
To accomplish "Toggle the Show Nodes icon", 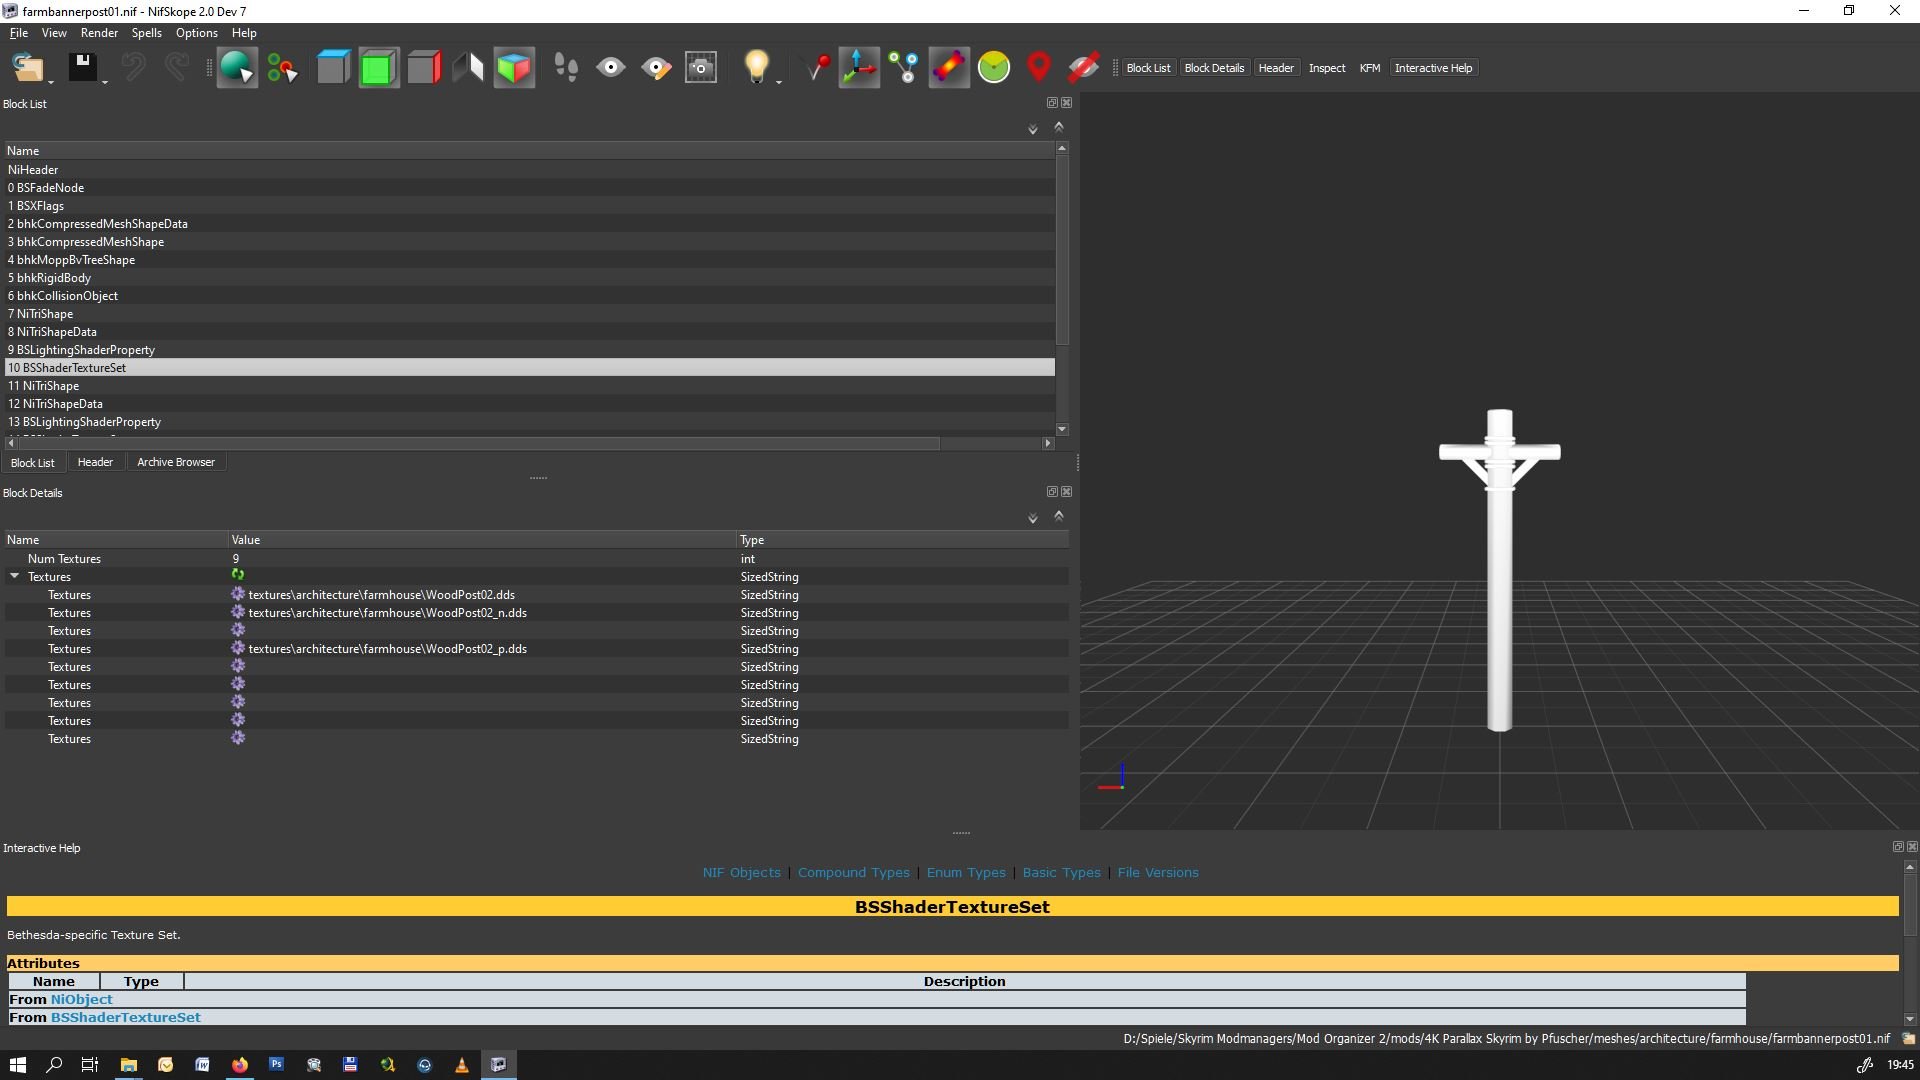I will [x=904, y=68].
